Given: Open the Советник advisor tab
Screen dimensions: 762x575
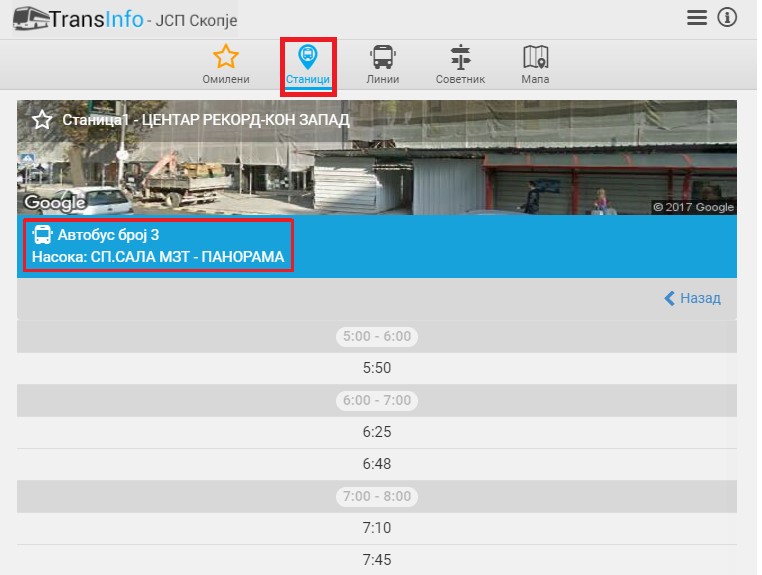Looking at the screenshot, I should pyautogui.click(x=460, y=64).
